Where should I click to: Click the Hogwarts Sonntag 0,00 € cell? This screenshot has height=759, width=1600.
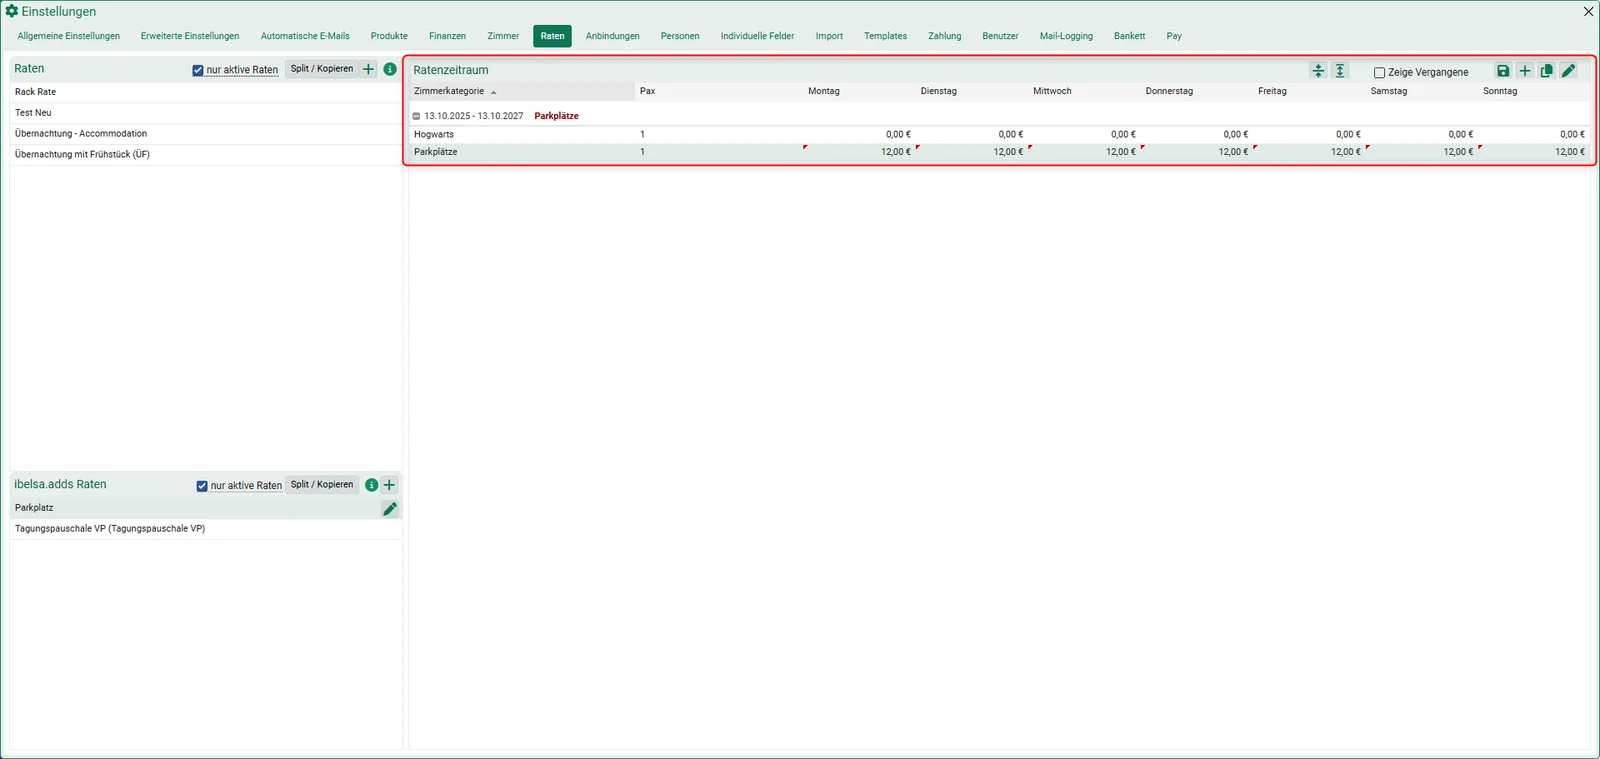(1534, 134)
